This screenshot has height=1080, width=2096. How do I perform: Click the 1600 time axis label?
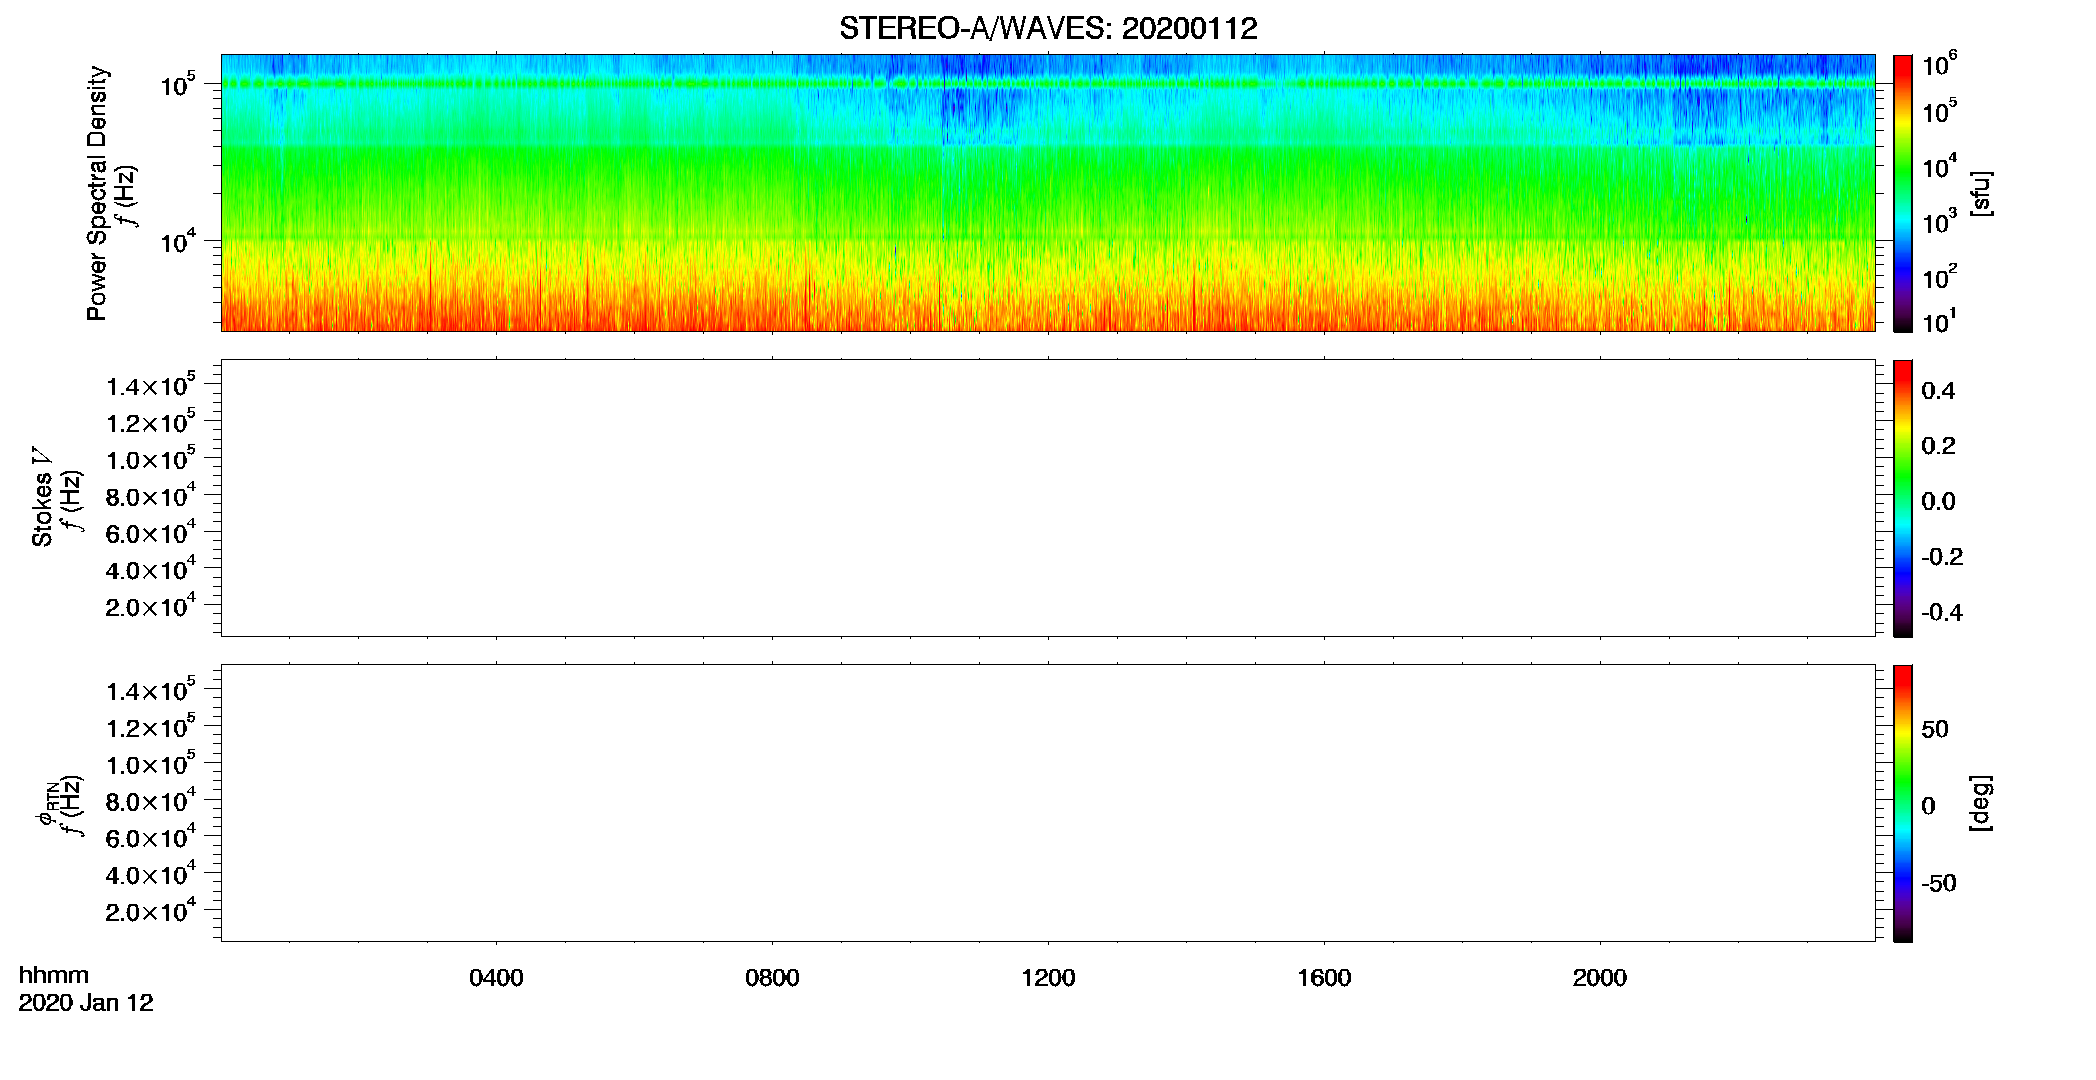click(x=1324, y=978)
